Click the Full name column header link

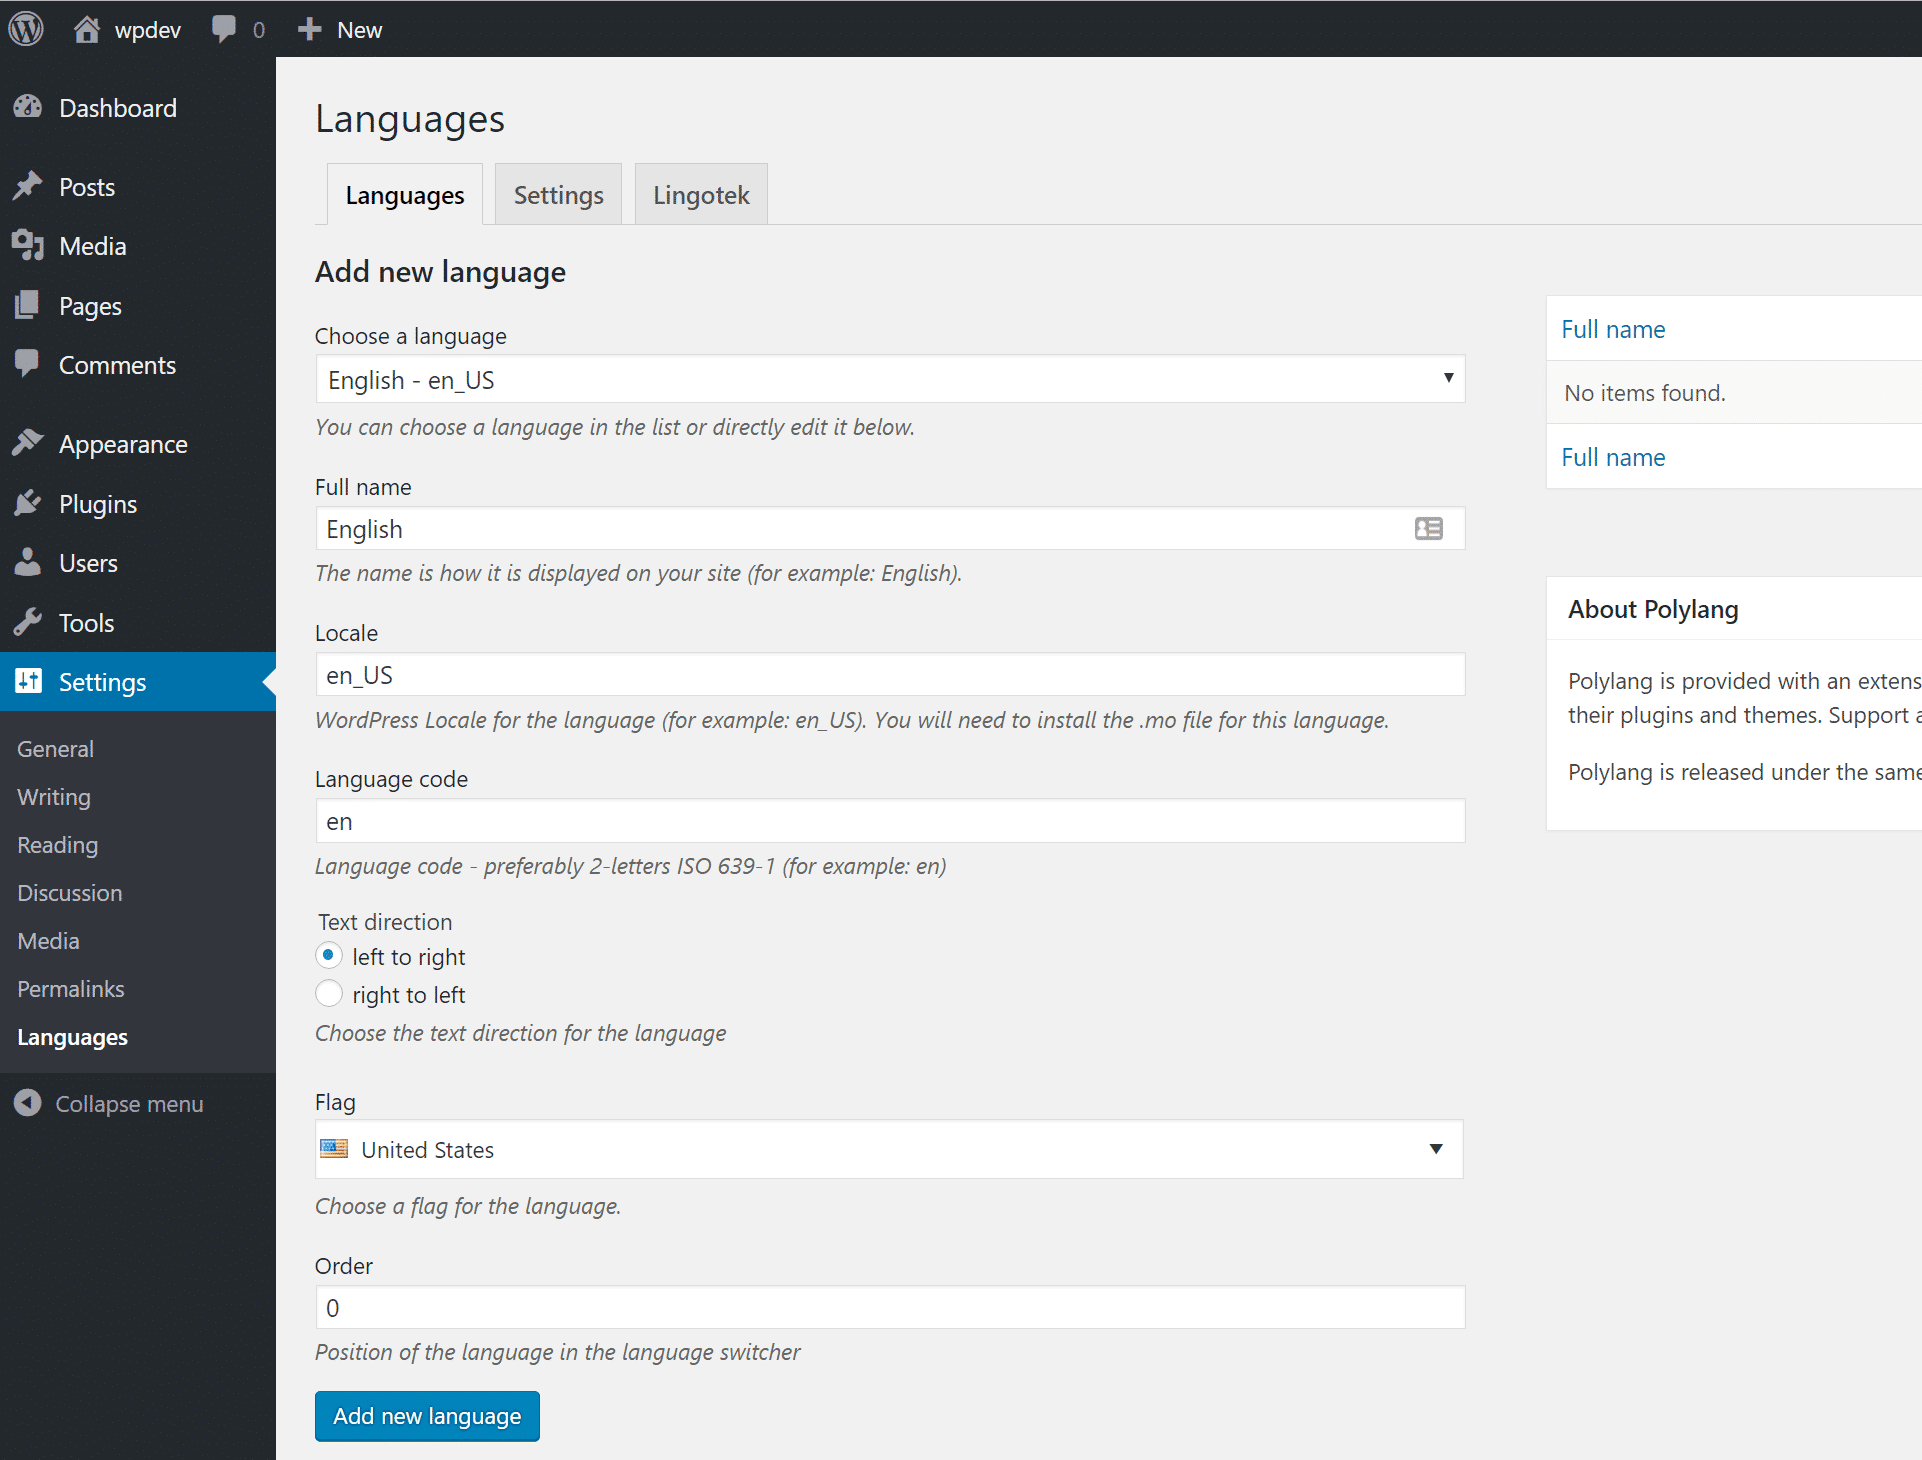pos(1614,328)
